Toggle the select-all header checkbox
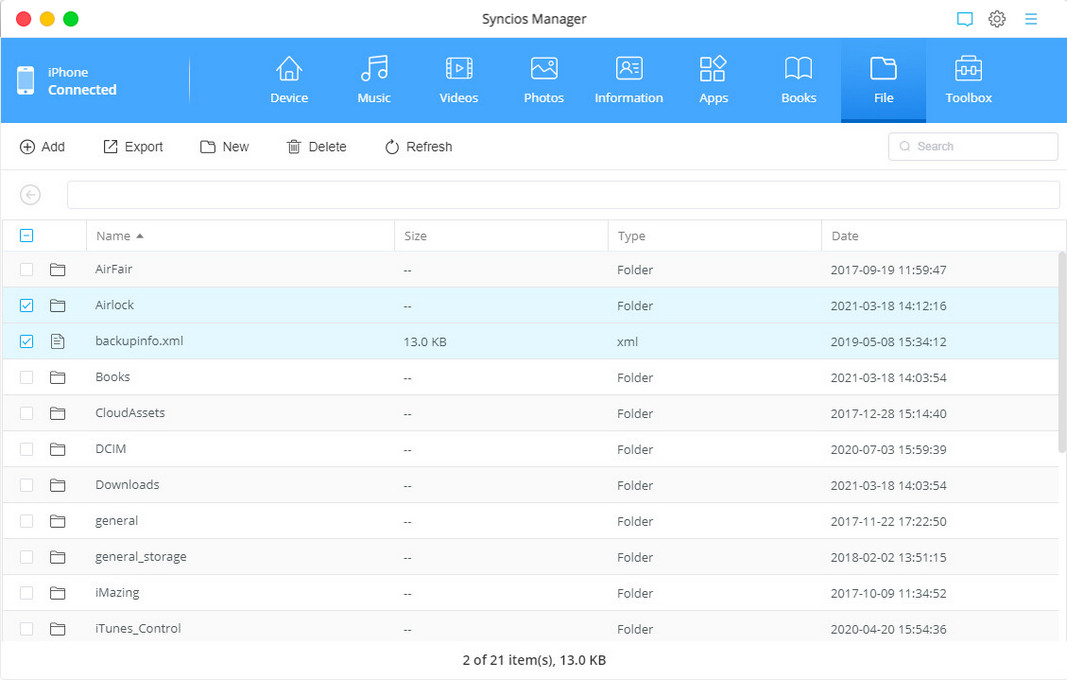Viewport: 1067px width, 680px height. click(x=27, y=236)
